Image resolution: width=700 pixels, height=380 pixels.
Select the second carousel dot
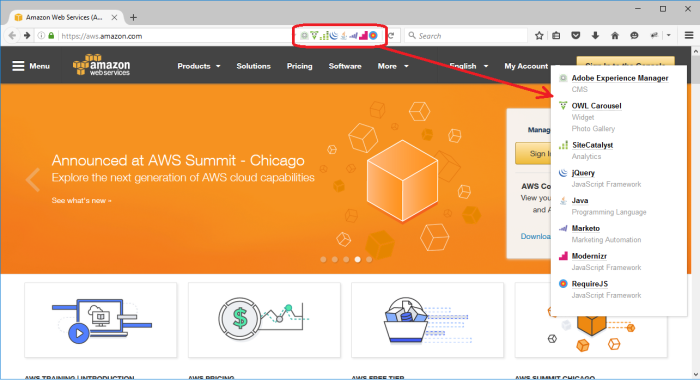tap(334, 259)
